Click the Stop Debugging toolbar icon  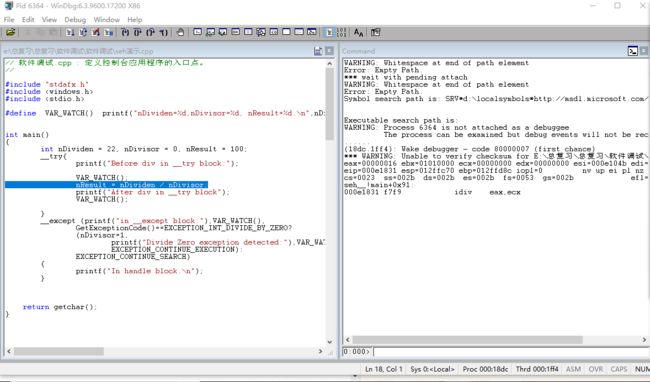coord(96,32)
